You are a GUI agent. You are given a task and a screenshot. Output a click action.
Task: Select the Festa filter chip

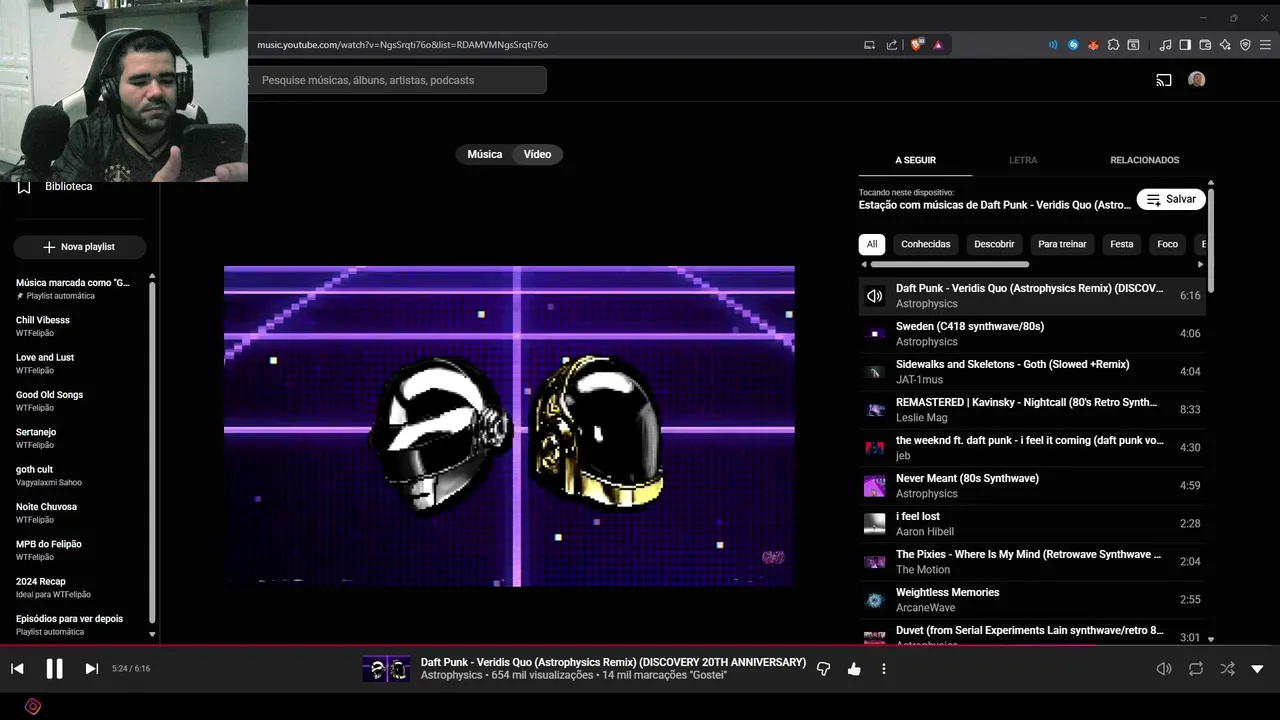pos(1122,244)
